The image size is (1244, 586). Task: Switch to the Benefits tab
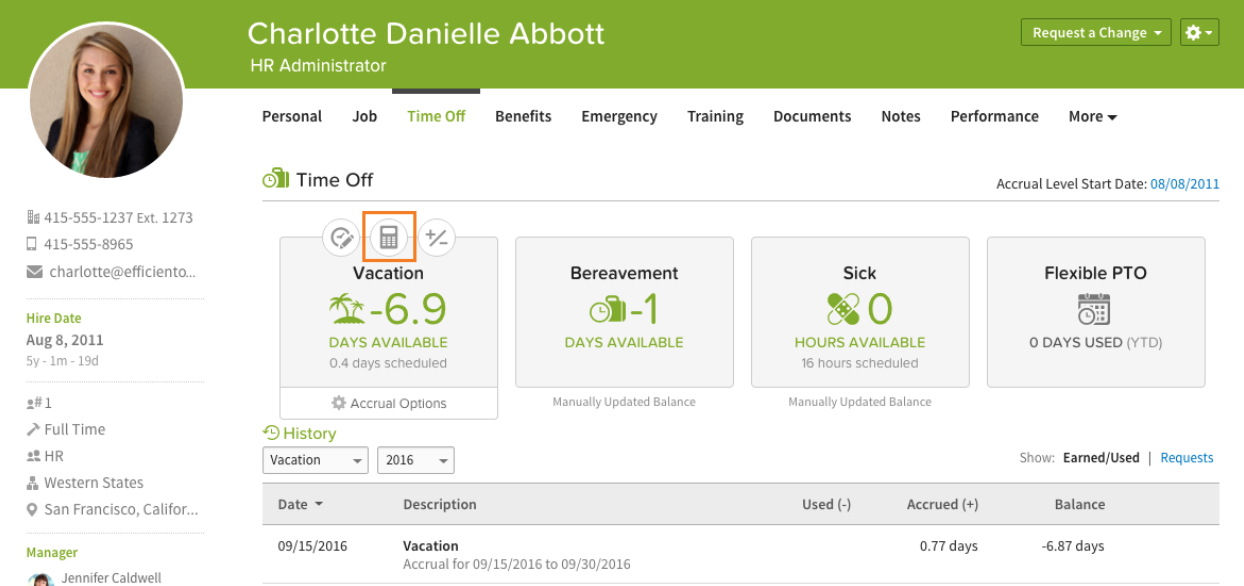coord(523,116)
